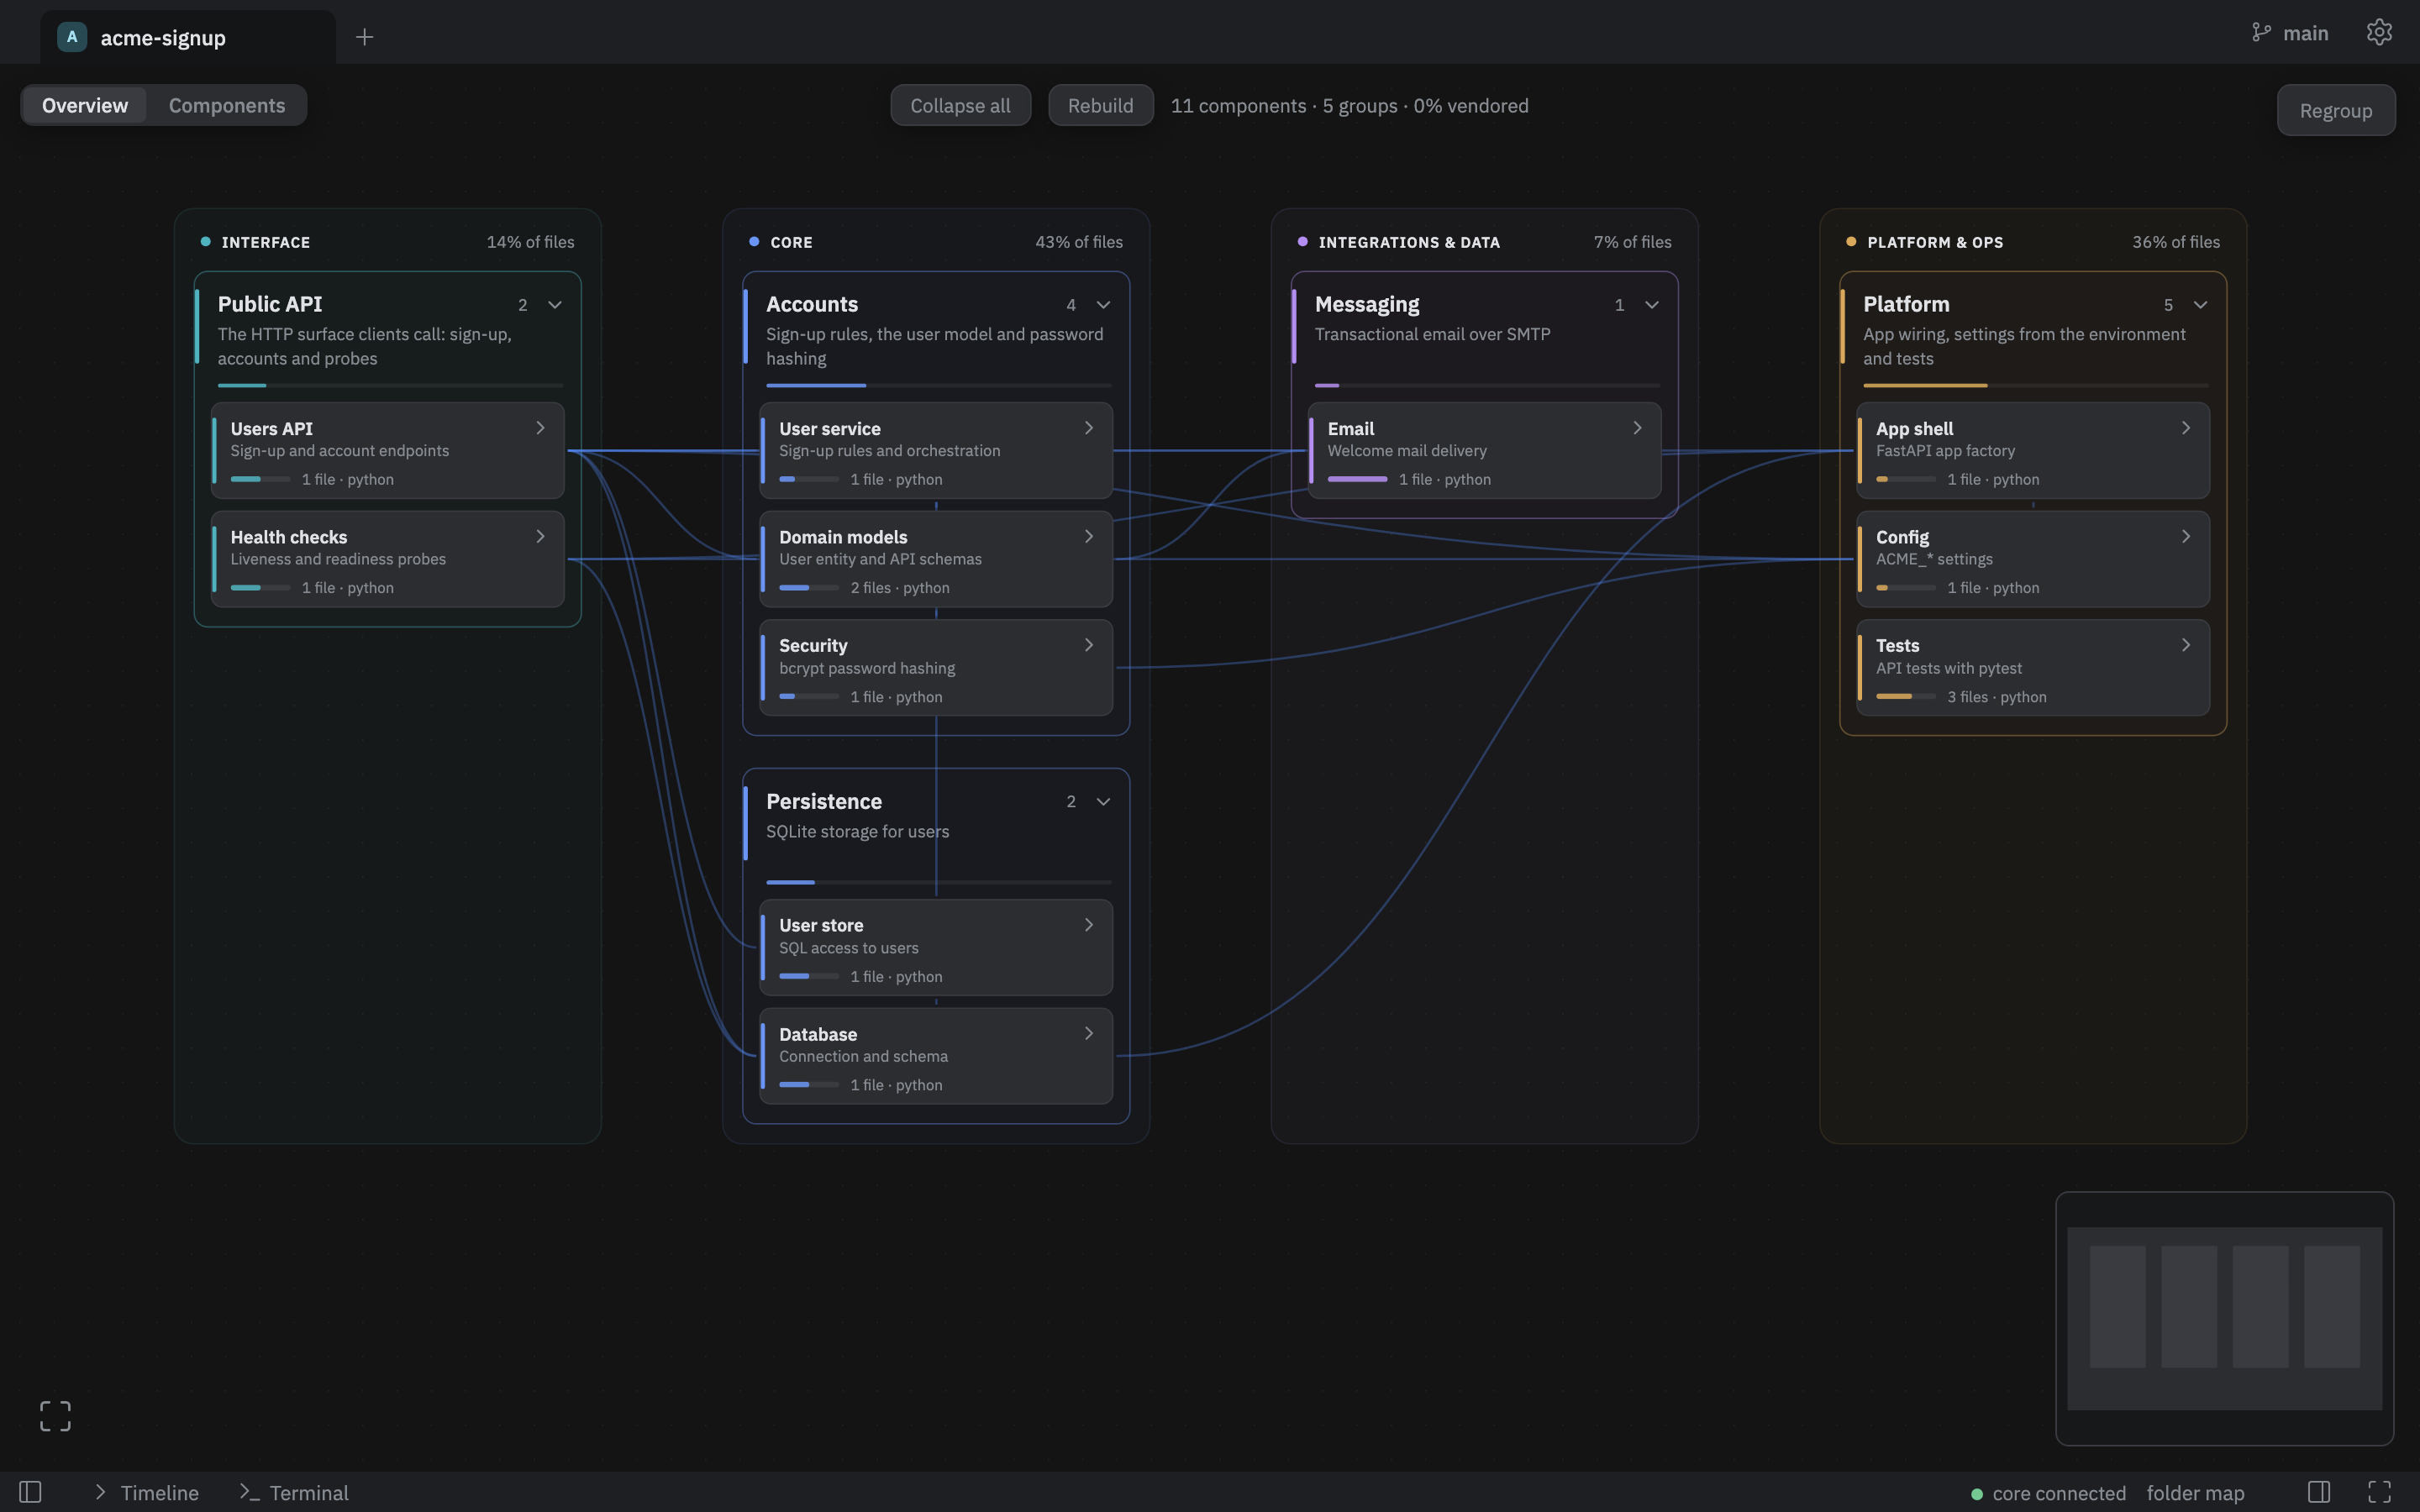This screenshot has height=1512, width=2420.
Task: Click 'SQL access to users' text
Action: [848, 948]
